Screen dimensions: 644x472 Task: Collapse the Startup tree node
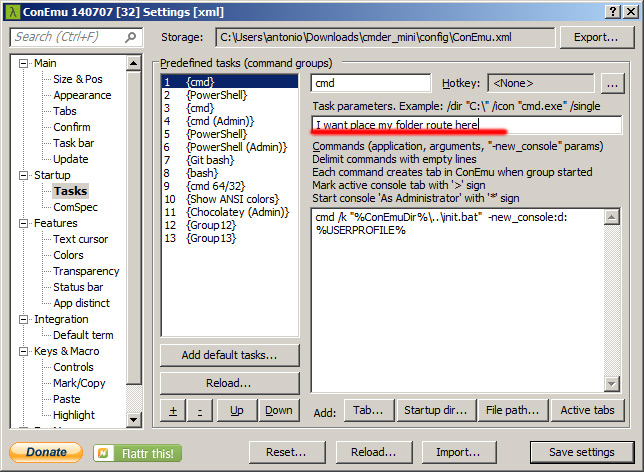click(23, 175)
